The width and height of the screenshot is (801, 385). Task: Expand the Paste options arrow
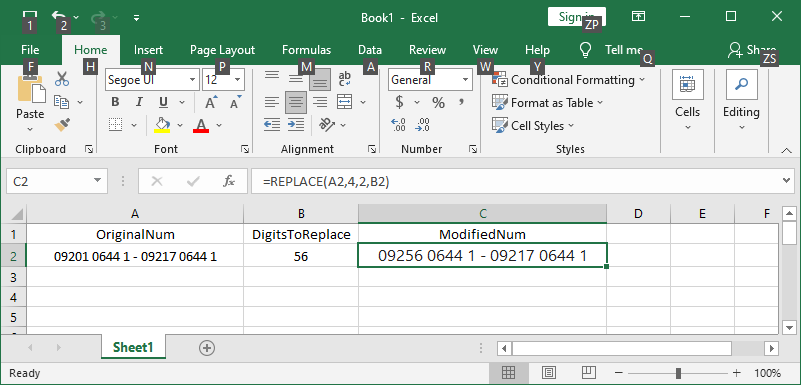(30, 129)
